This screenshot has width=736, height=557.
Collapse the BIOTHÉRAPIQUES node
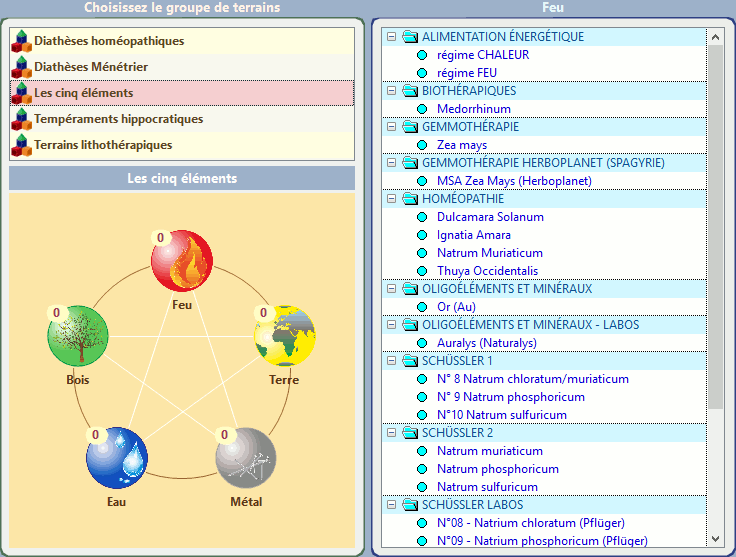[x=391, y=91]
